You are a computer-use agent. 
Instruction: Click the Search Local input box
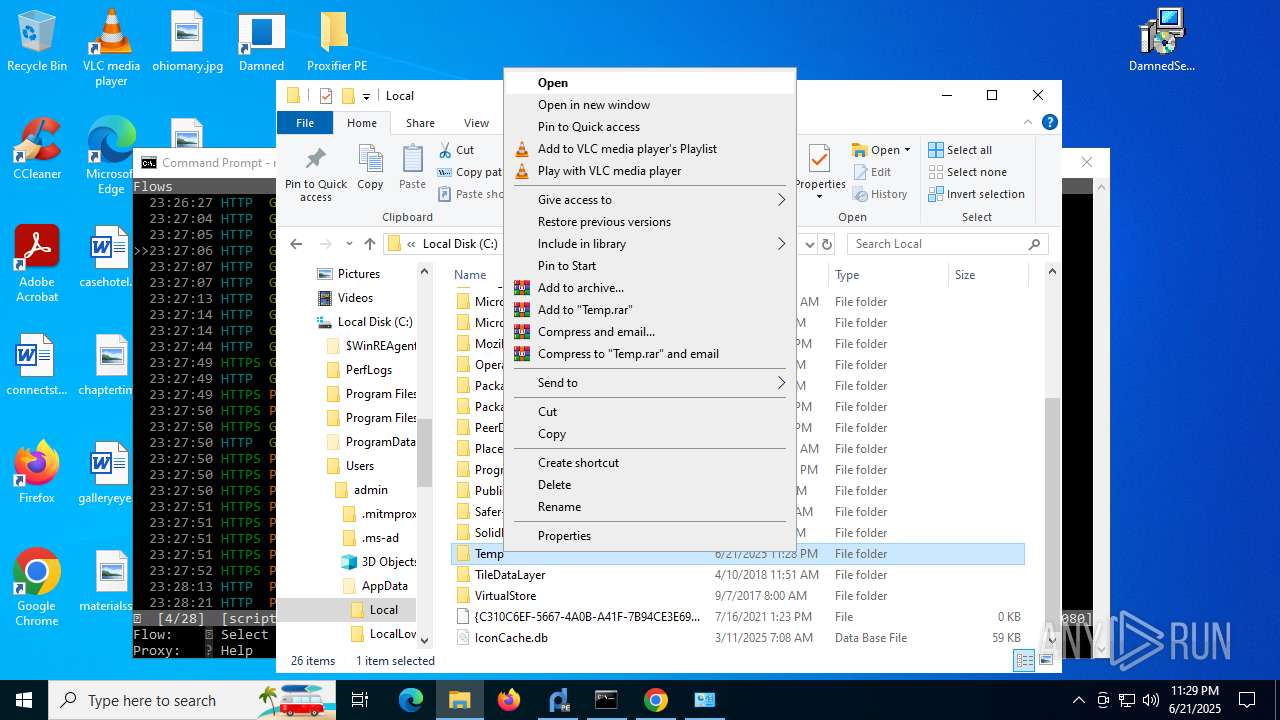(947, 244)
